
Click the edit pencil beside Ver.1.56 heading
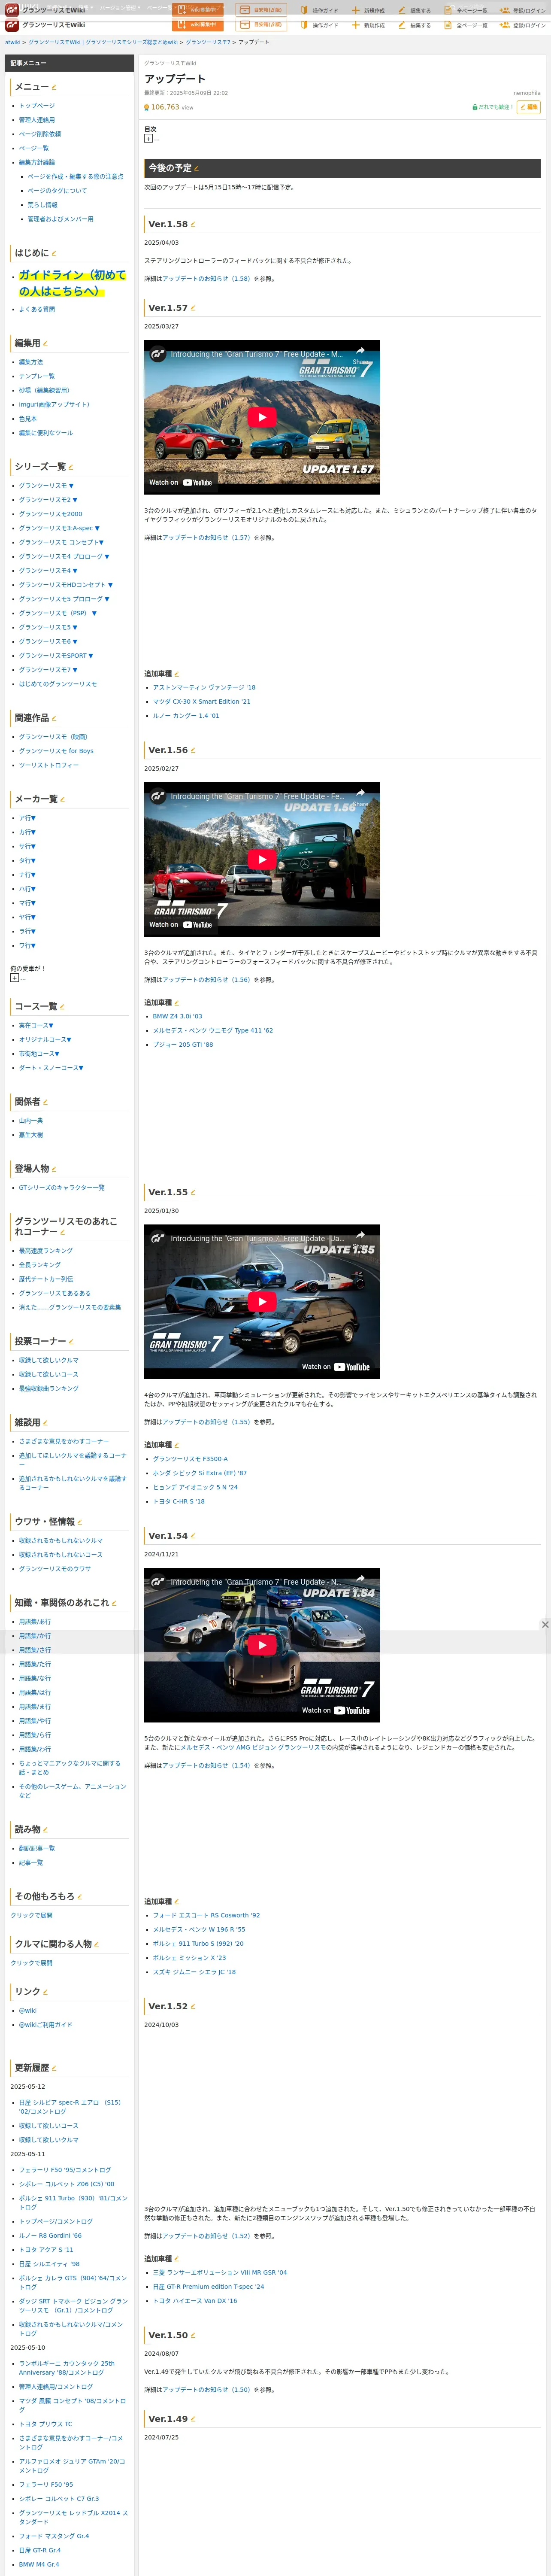(x=193, y=750)
